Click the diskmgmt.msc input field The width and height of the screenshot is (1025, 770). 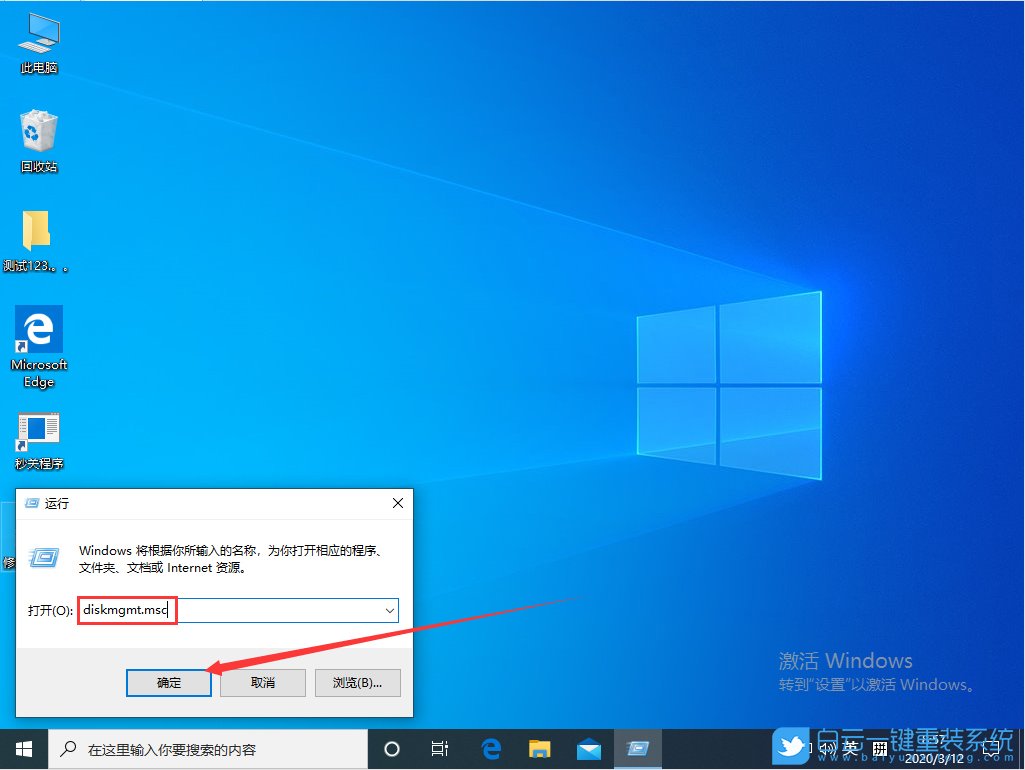coord(127,610)
